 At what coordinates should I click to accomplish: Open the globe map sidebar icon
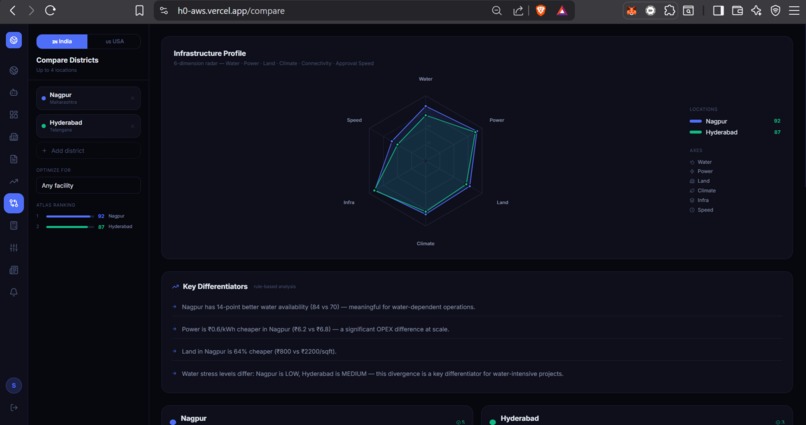(14, 70)
